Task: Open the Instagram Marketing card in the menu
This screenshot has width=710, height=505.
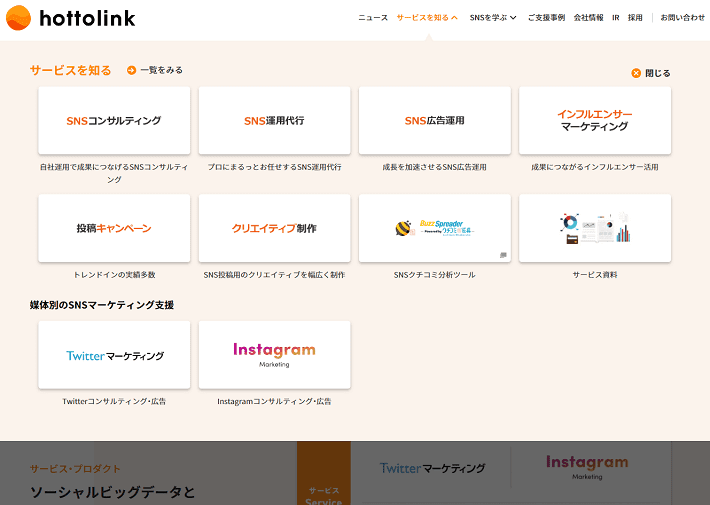Action: tap(274, 355)
